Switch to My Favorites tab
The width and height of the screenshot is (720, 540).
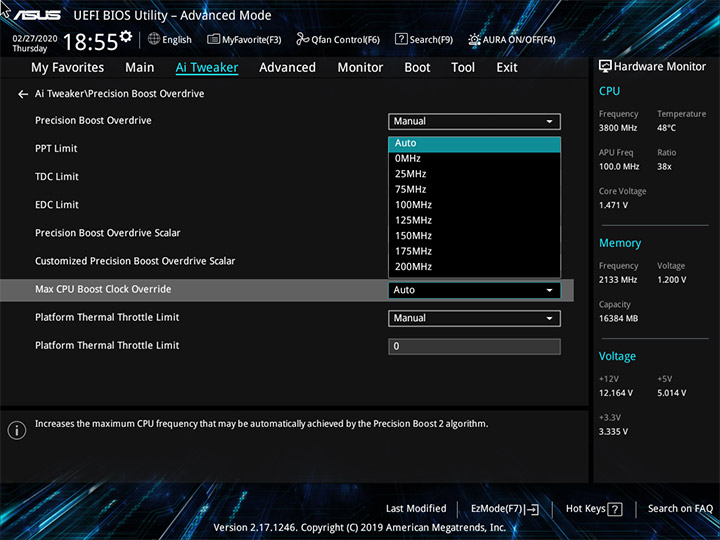pos(68,68)
